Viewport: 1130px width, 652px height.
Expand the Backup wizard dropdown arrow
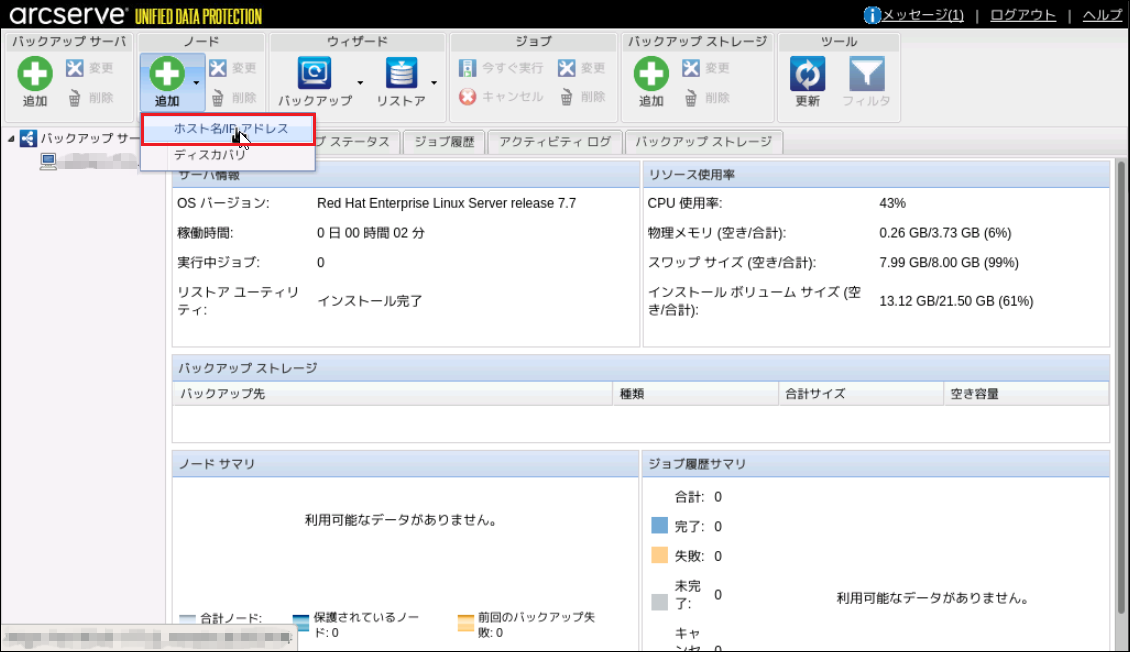point(360,83)
